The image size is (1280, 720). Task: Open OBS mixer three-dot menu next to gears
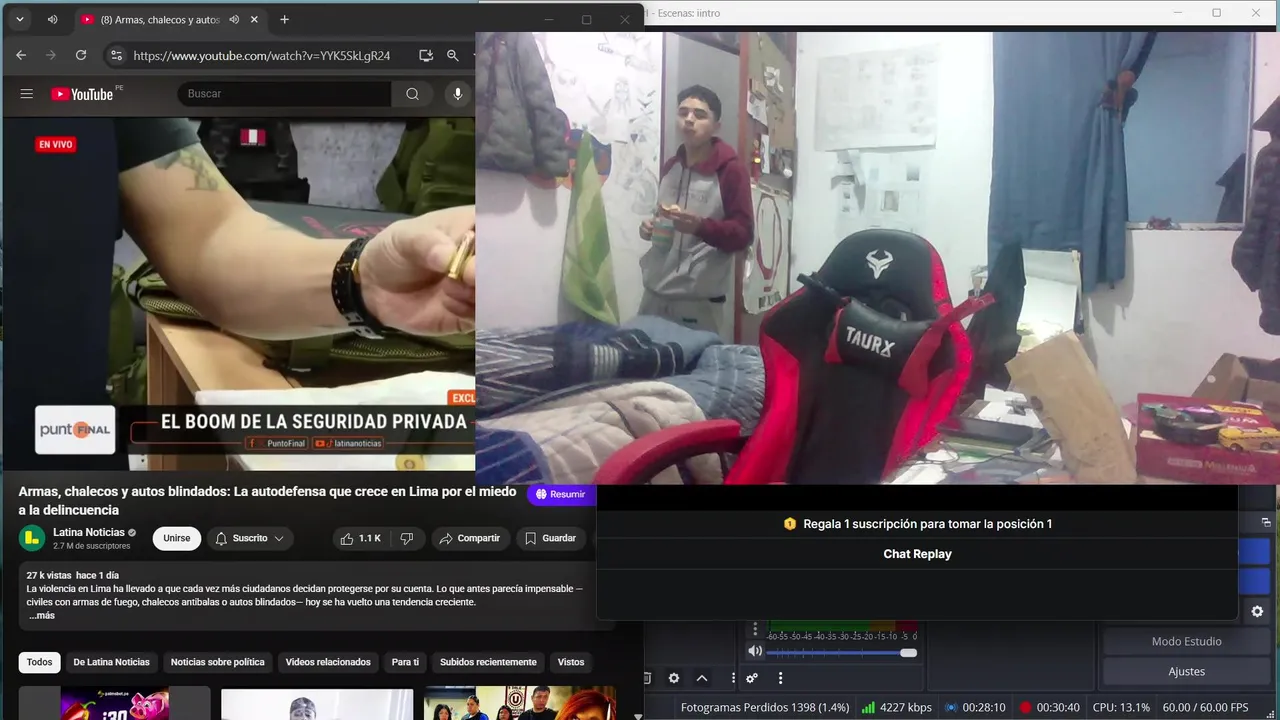pos(780,678)
